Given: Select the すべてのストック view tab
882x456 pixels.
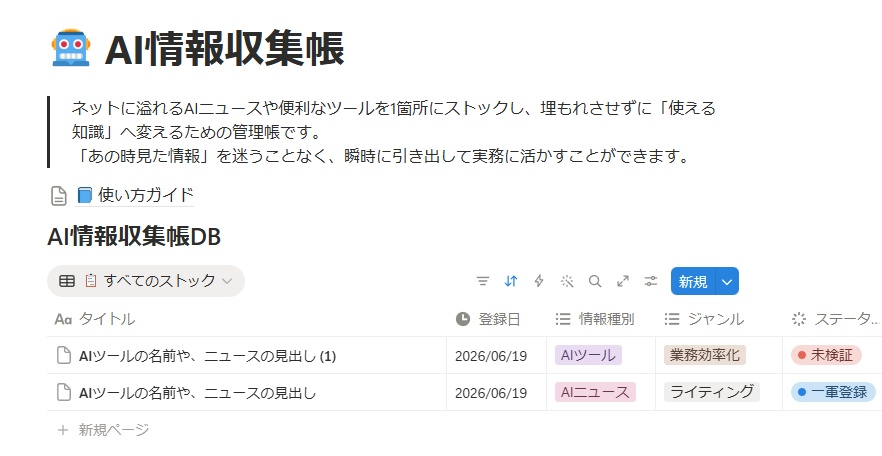Looking at the screenshot, I should point(146,281).
